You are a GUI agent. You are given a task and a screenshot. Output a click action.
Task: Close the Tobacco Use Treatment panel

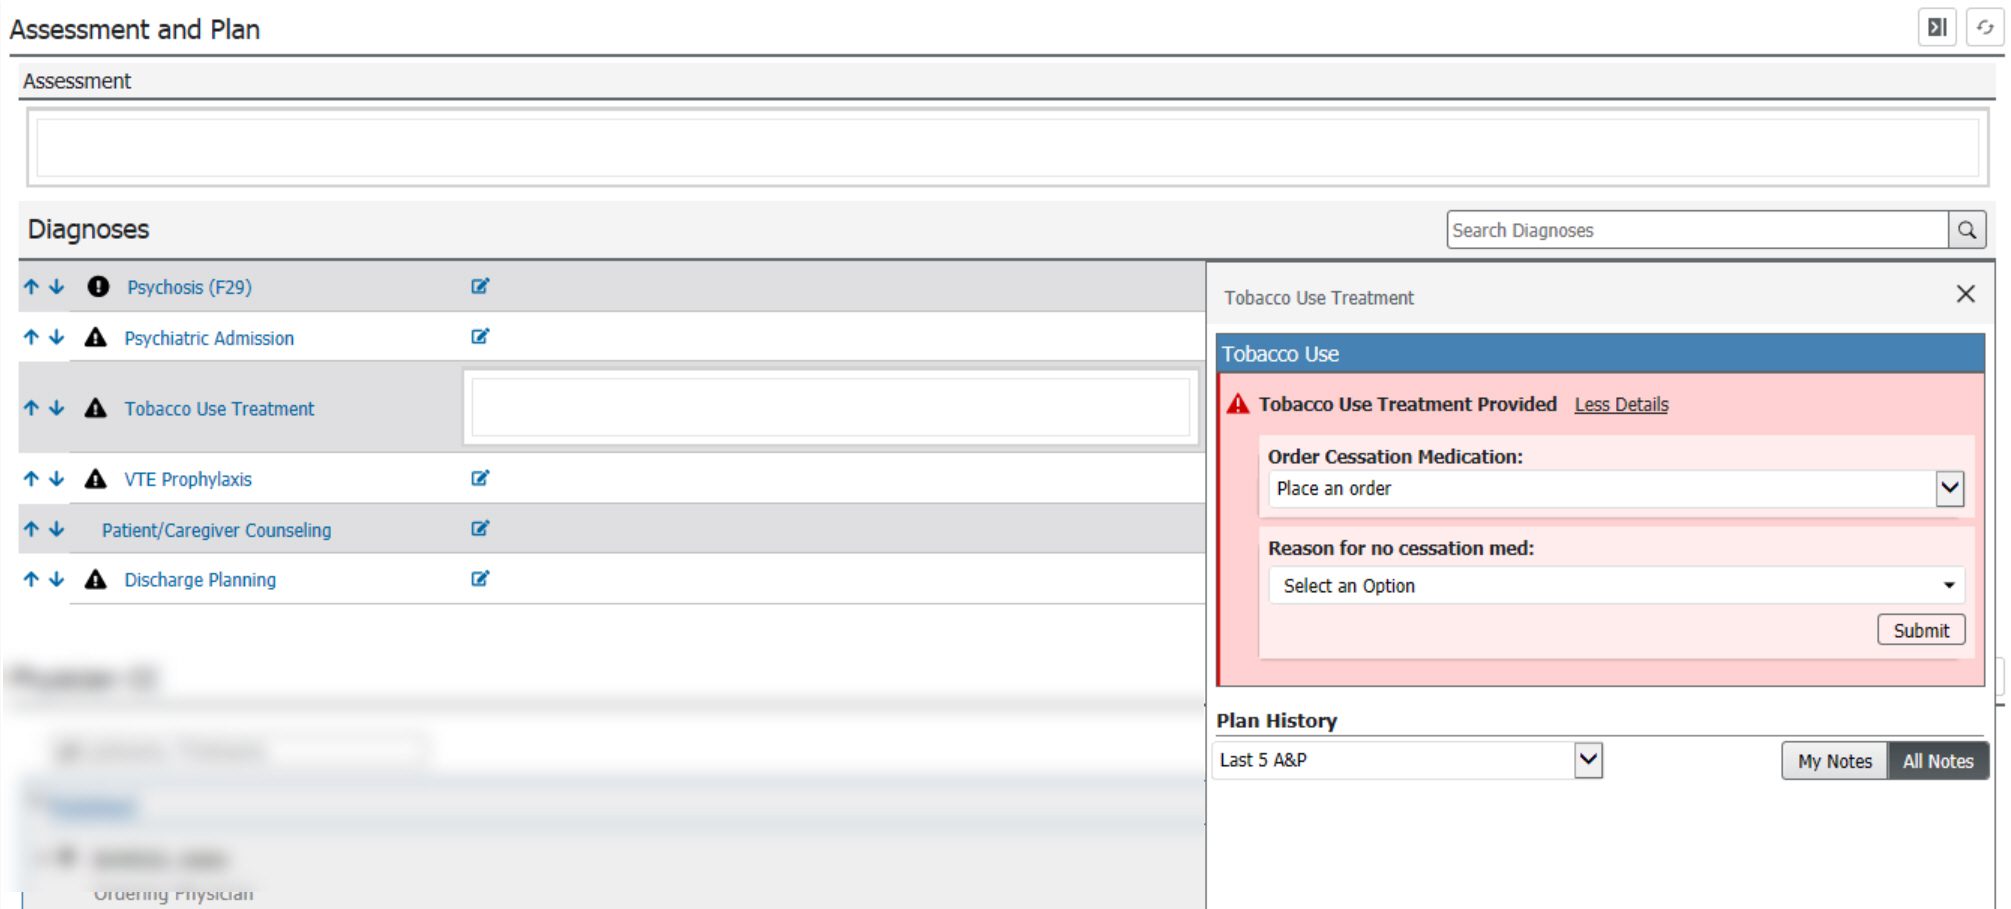coord(1965,294)
